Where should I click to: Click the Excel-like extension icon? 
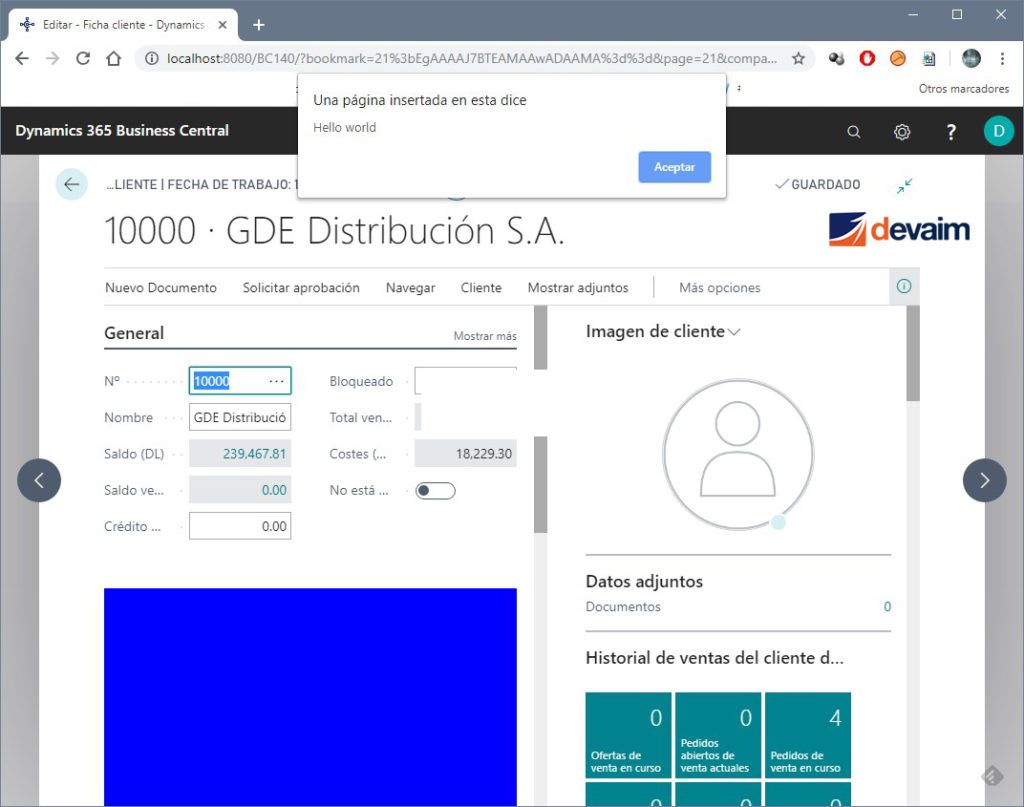tap(928, 59)
